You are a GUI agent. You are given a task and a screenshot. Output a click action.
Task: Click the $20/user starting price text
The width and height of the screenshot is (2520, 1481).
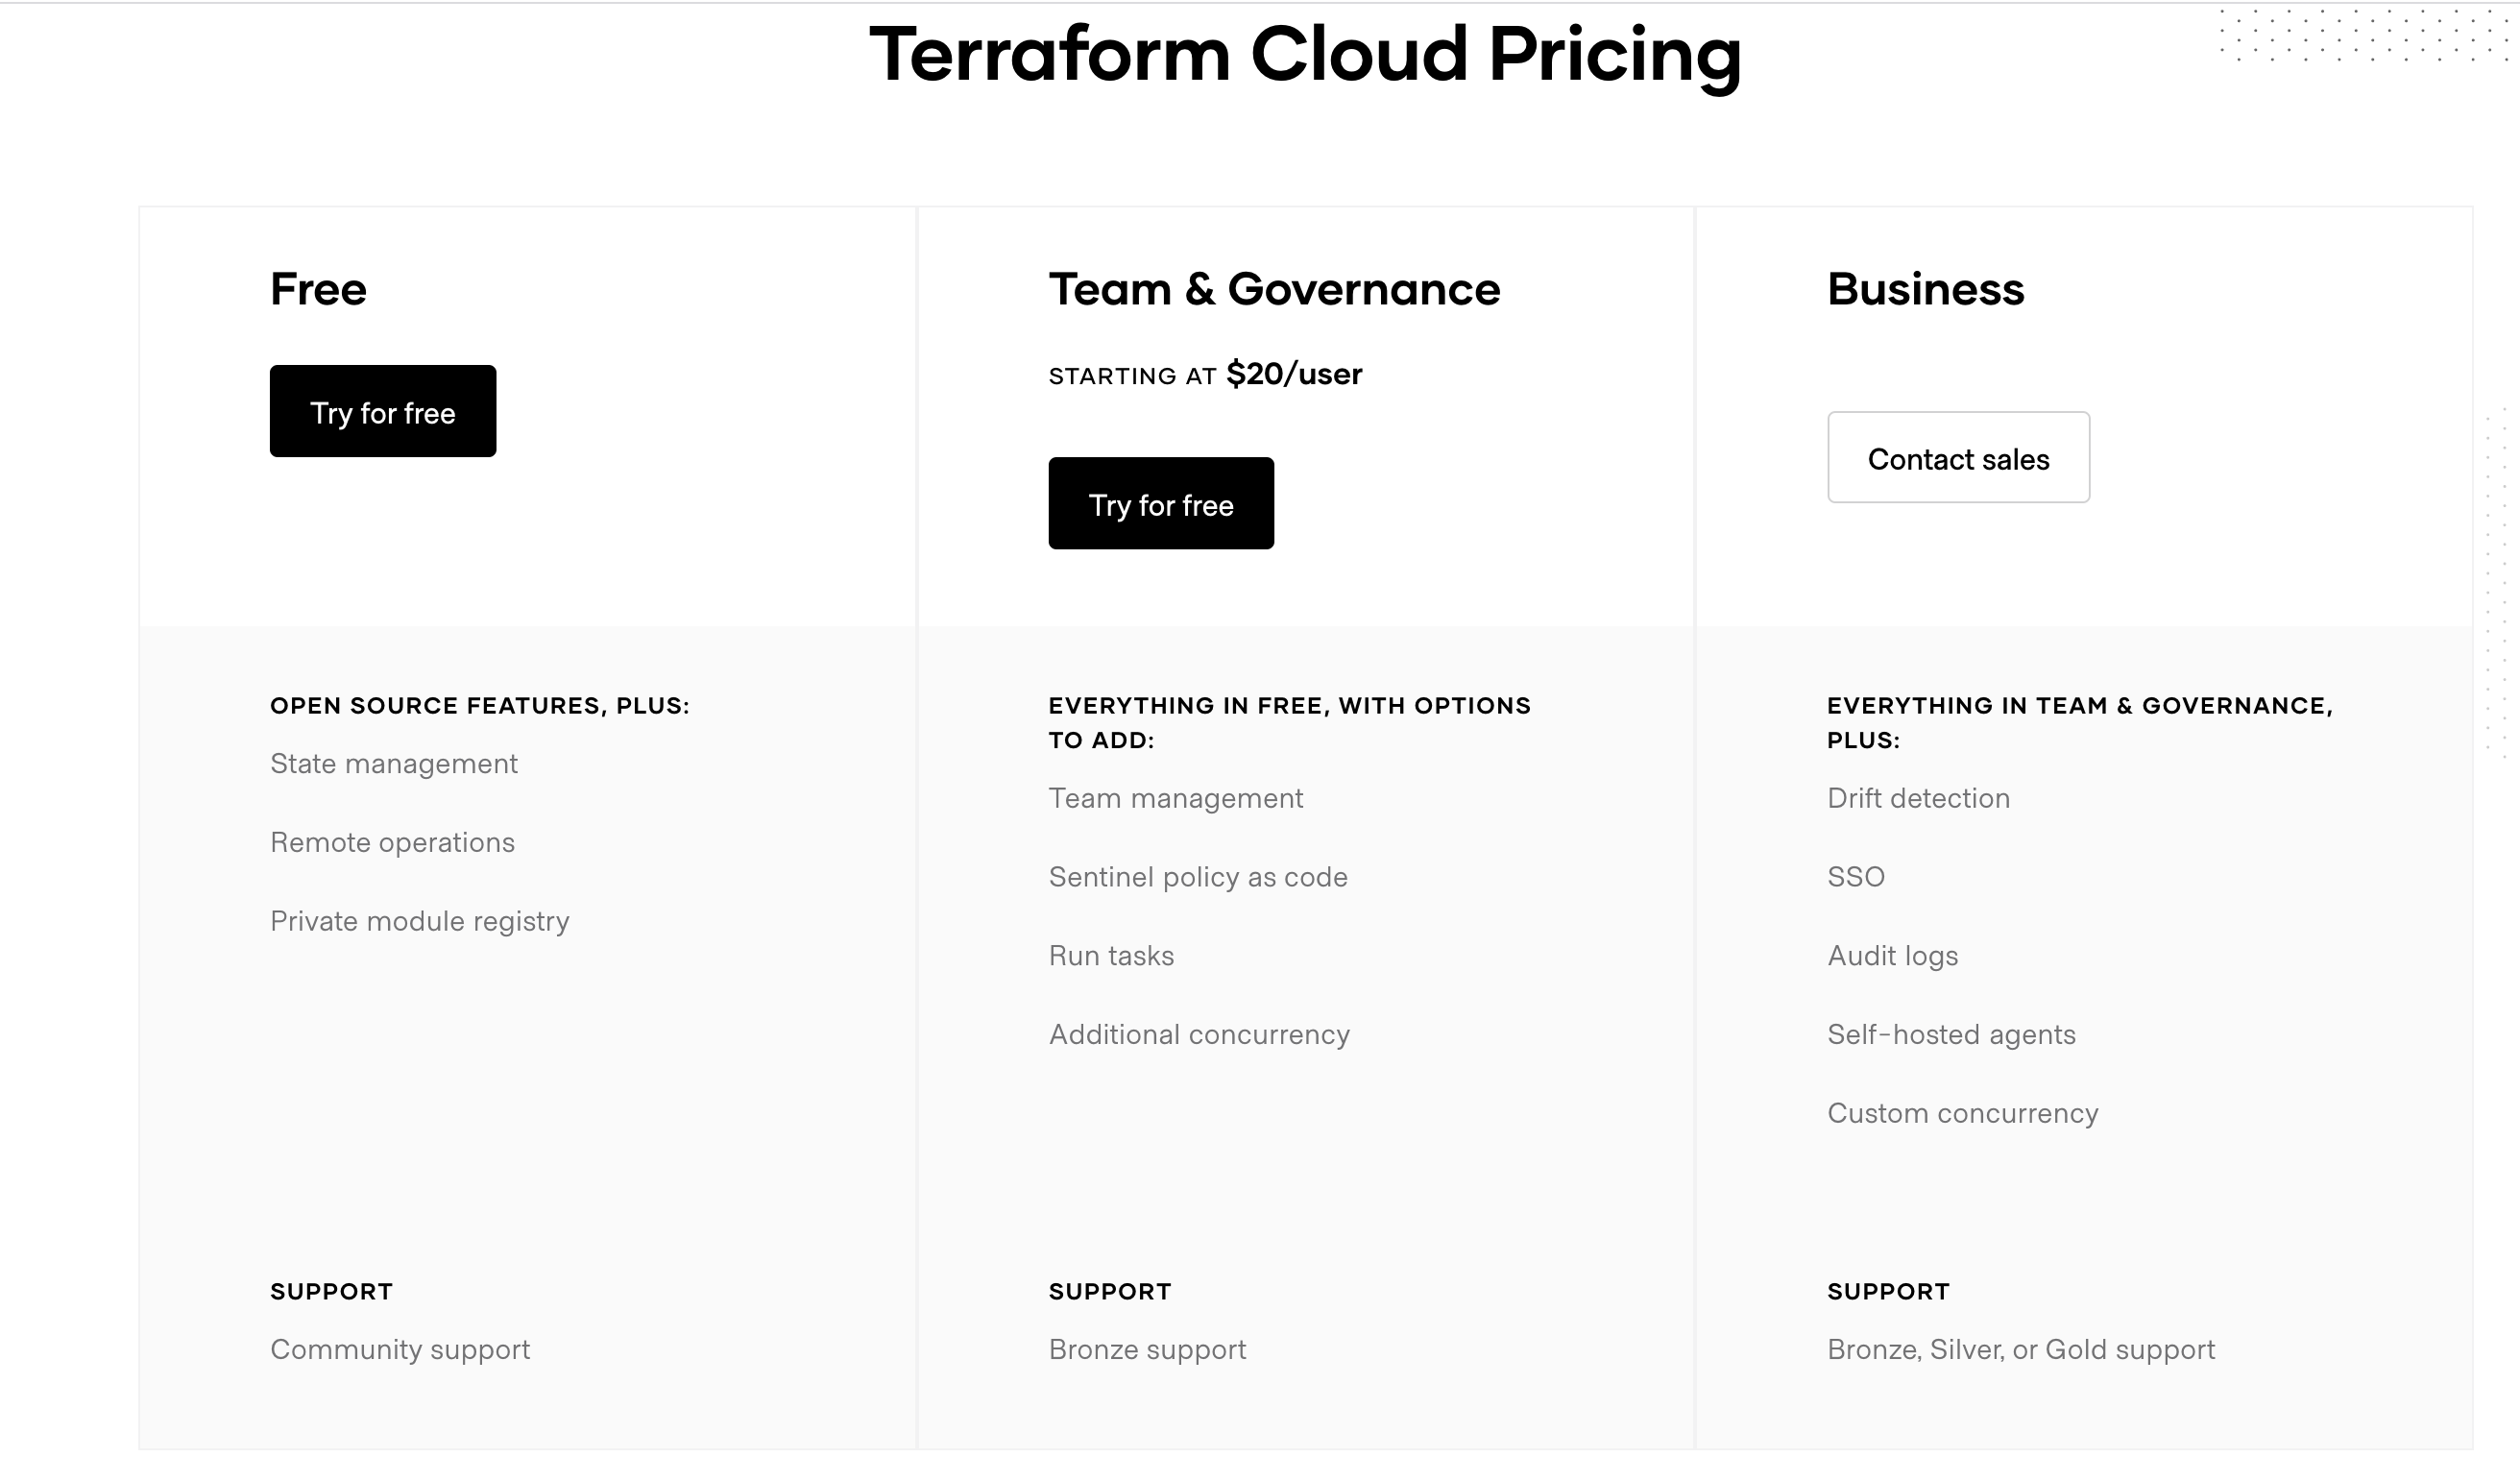coord(1294,374)
